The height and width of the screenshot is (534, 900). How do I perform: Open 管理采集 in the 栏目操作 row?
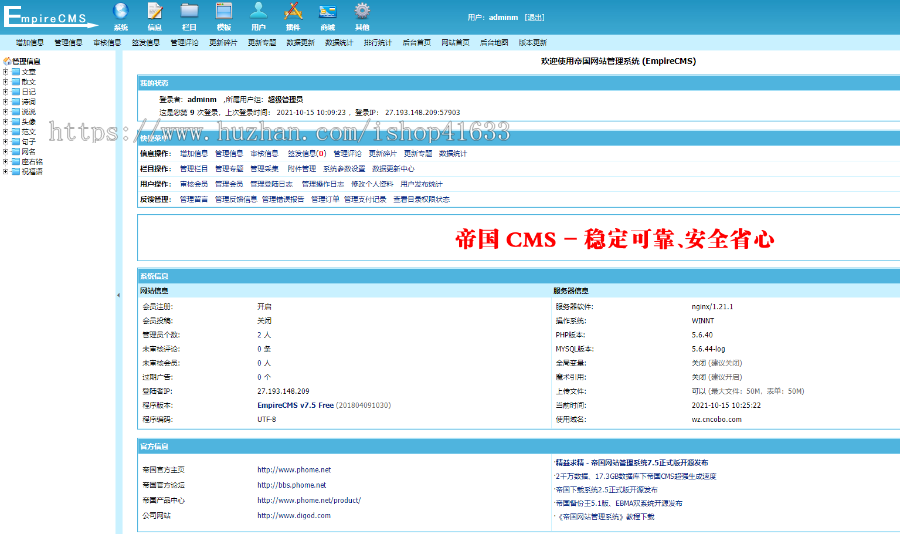(x=265, y=169)
